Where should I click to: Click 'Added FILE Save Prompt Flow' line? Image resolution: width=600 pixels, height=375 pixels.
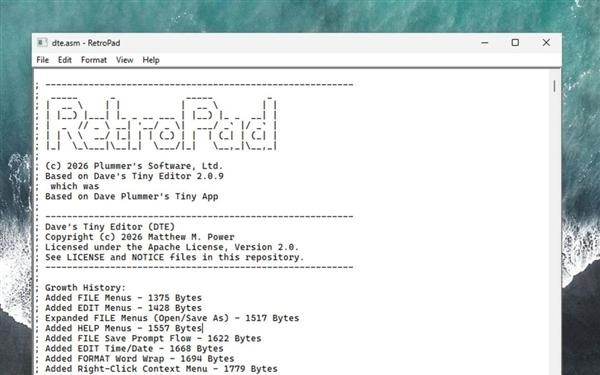click(x=153, y=339)
